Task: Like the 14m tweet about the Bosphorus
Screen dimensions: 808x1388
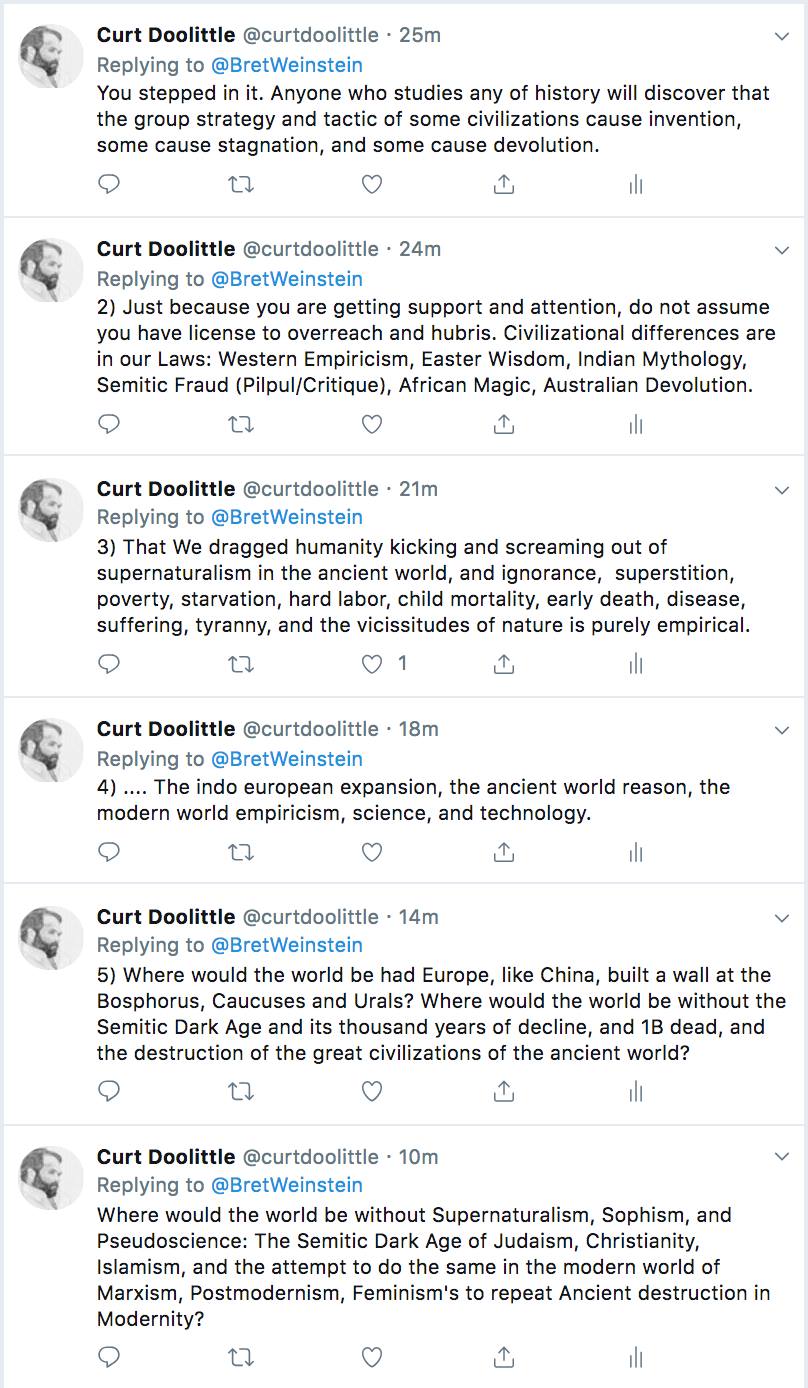Action: click(x=372, y=1092)
